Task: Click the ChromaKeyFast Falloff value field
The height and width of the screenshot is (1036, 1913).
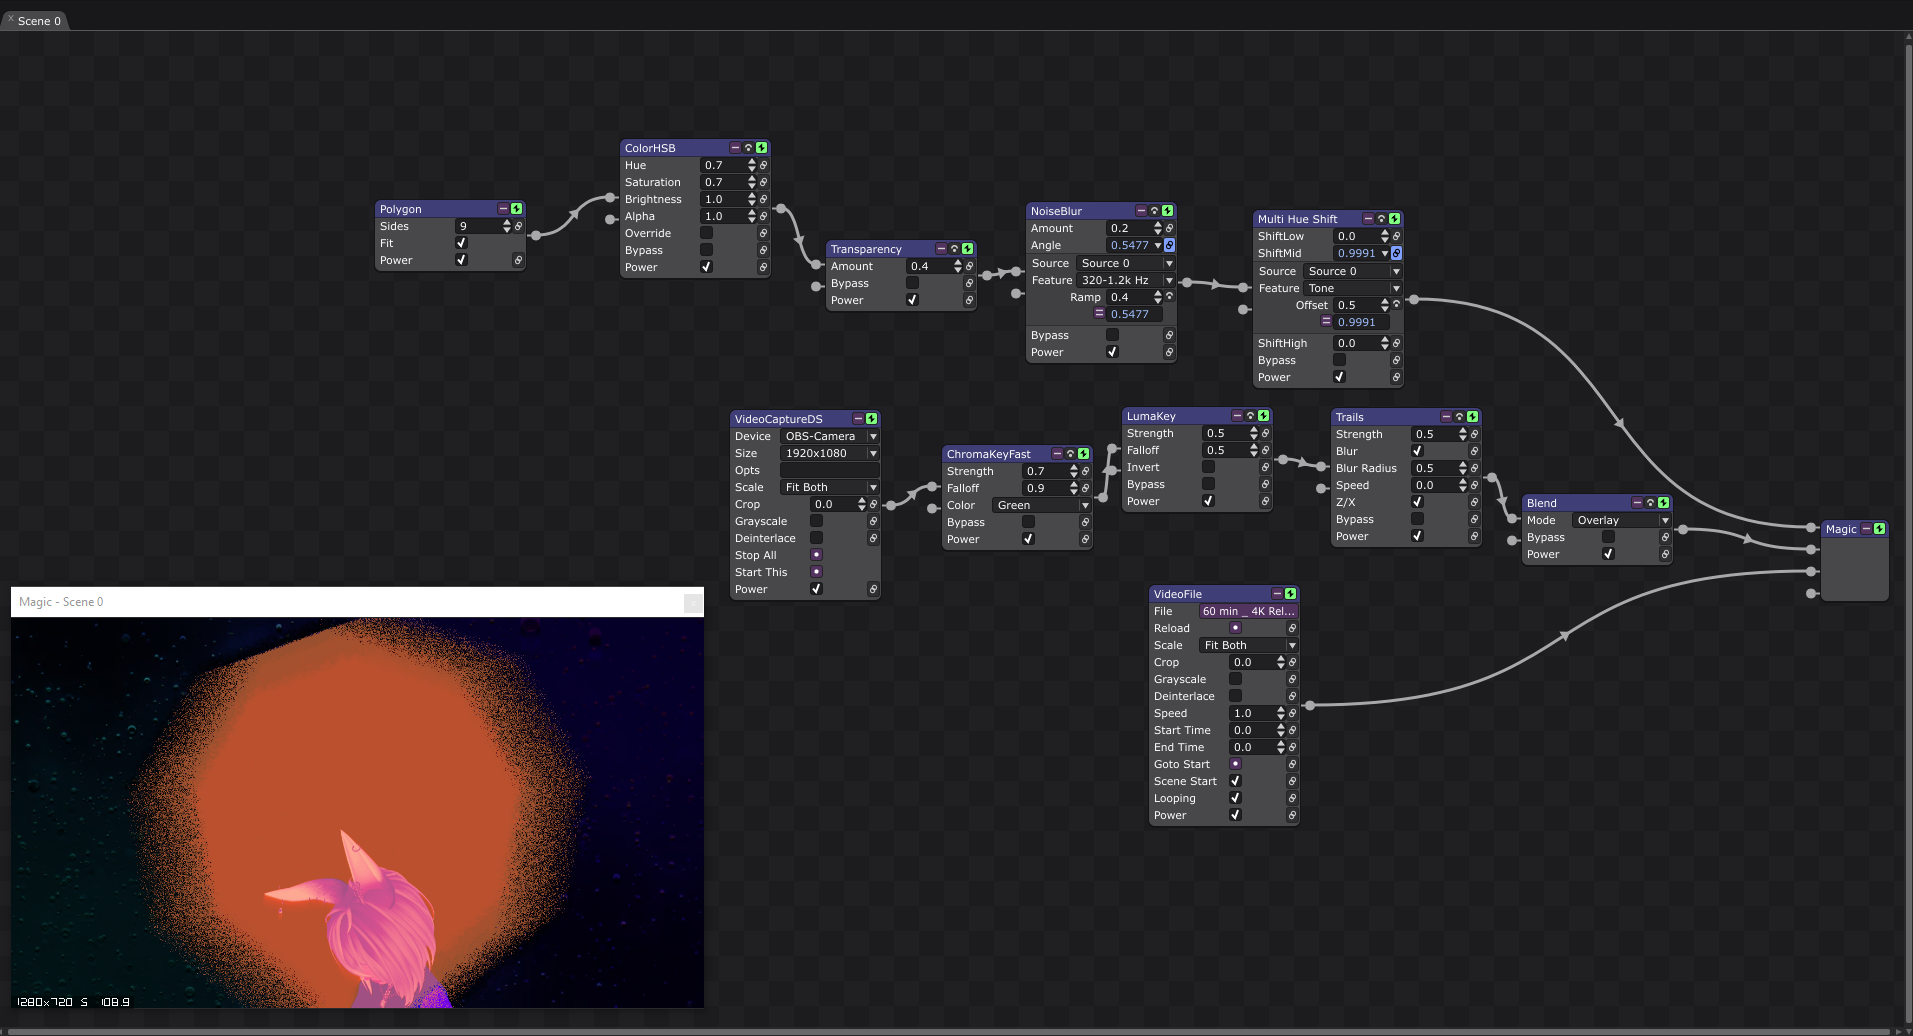Action: tap(1045, 488)
